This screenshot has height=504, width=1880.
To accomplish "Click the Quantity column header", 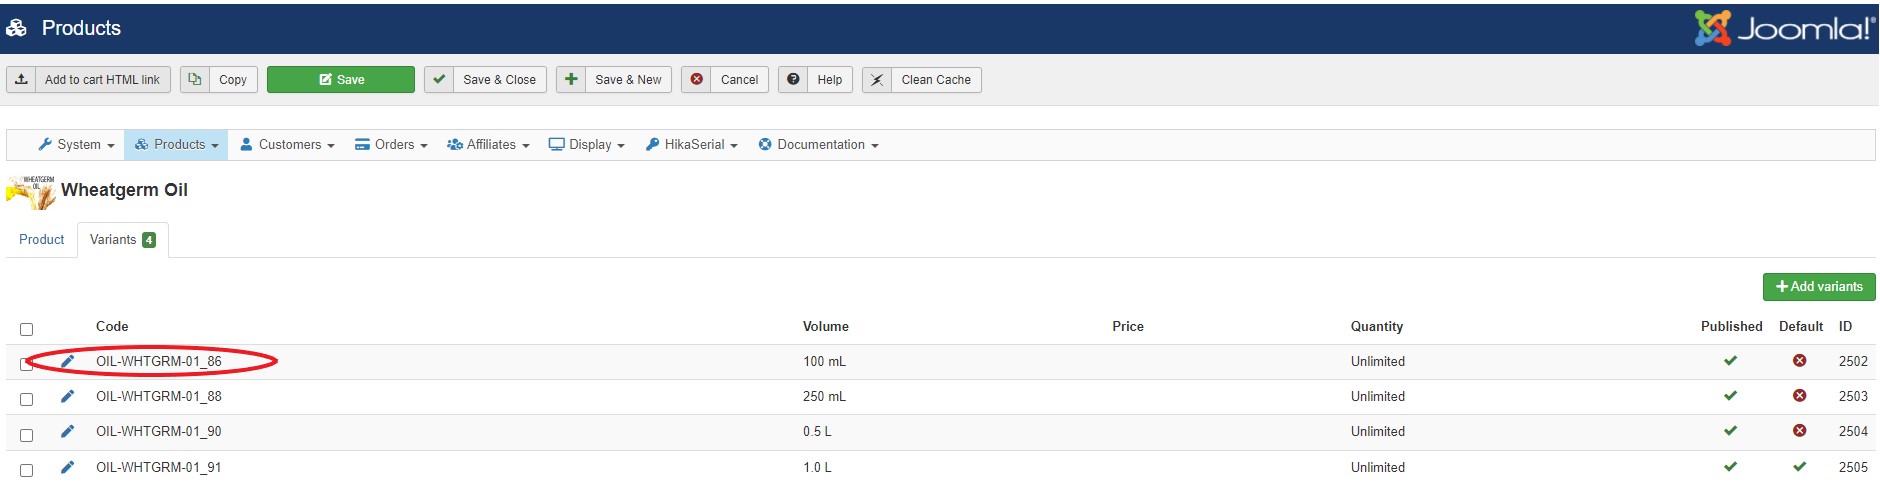I will coord(1377,326).
